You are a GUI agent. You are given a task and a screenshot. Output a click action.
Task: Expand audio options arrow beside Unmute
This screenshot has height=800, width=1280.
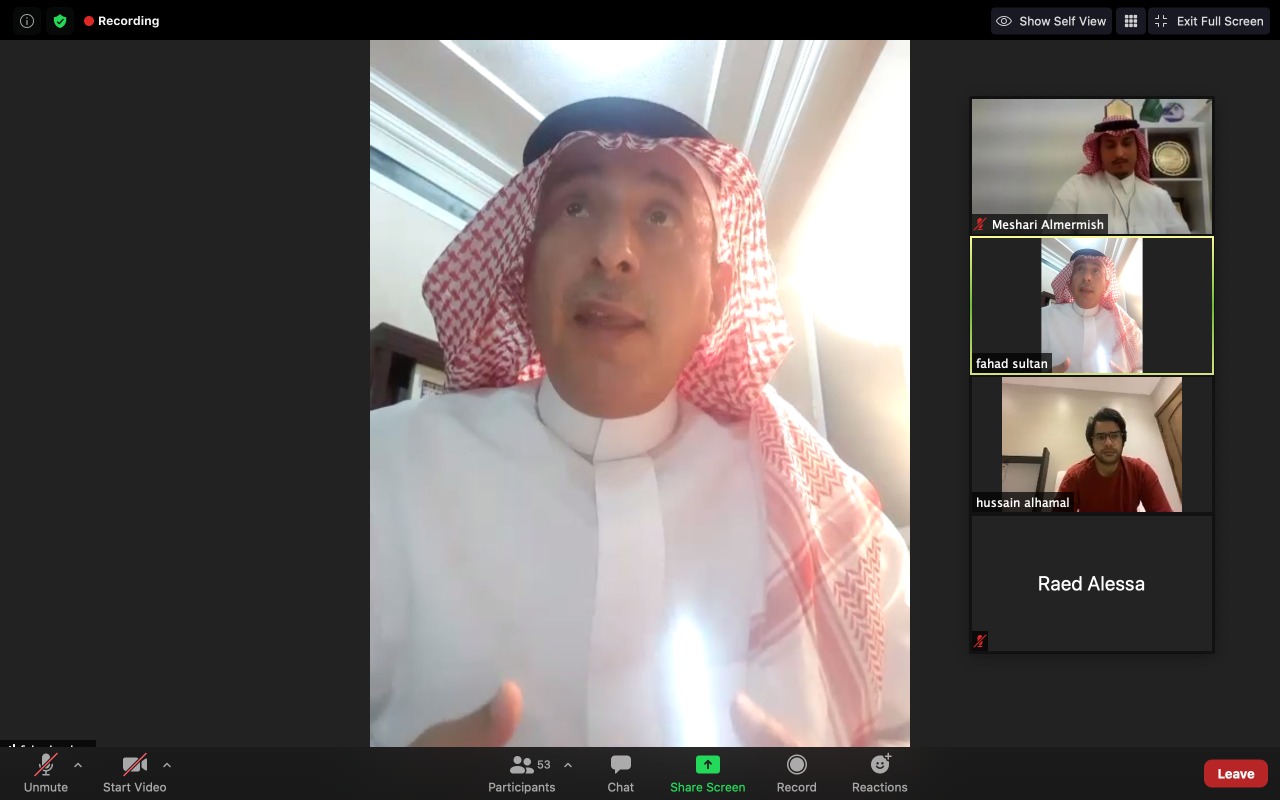coord(78,765)
